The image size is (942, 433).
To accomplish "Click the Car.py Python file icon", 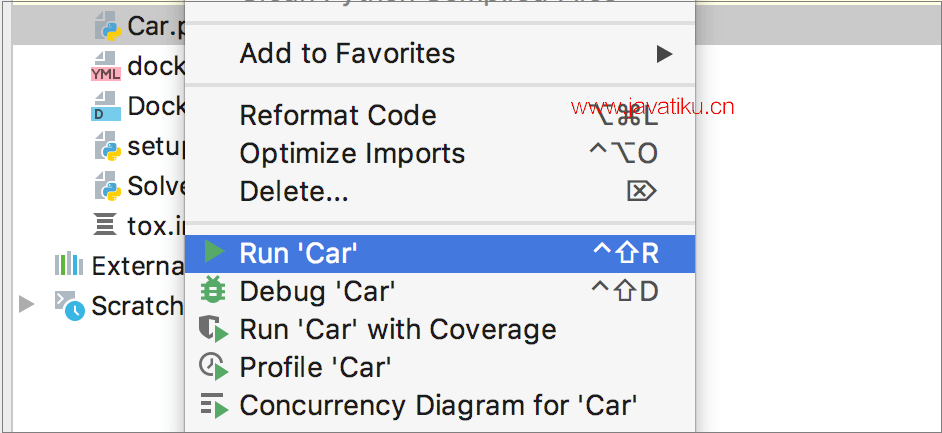I will coord(108,26).
